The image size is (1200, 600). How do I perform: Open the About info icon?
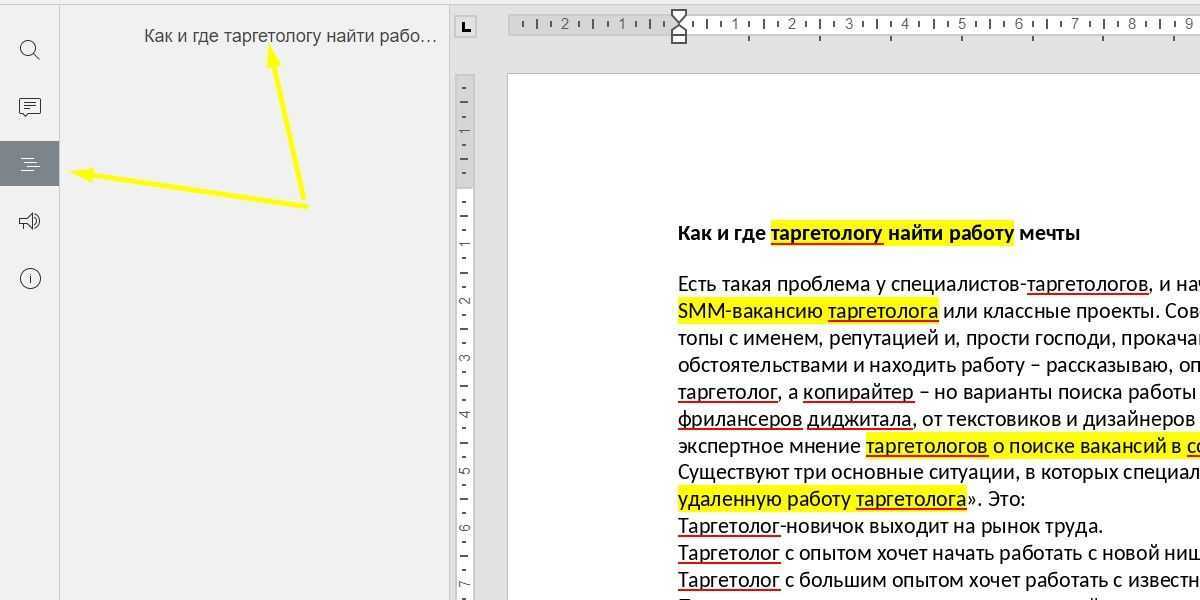tap(30, 279)
